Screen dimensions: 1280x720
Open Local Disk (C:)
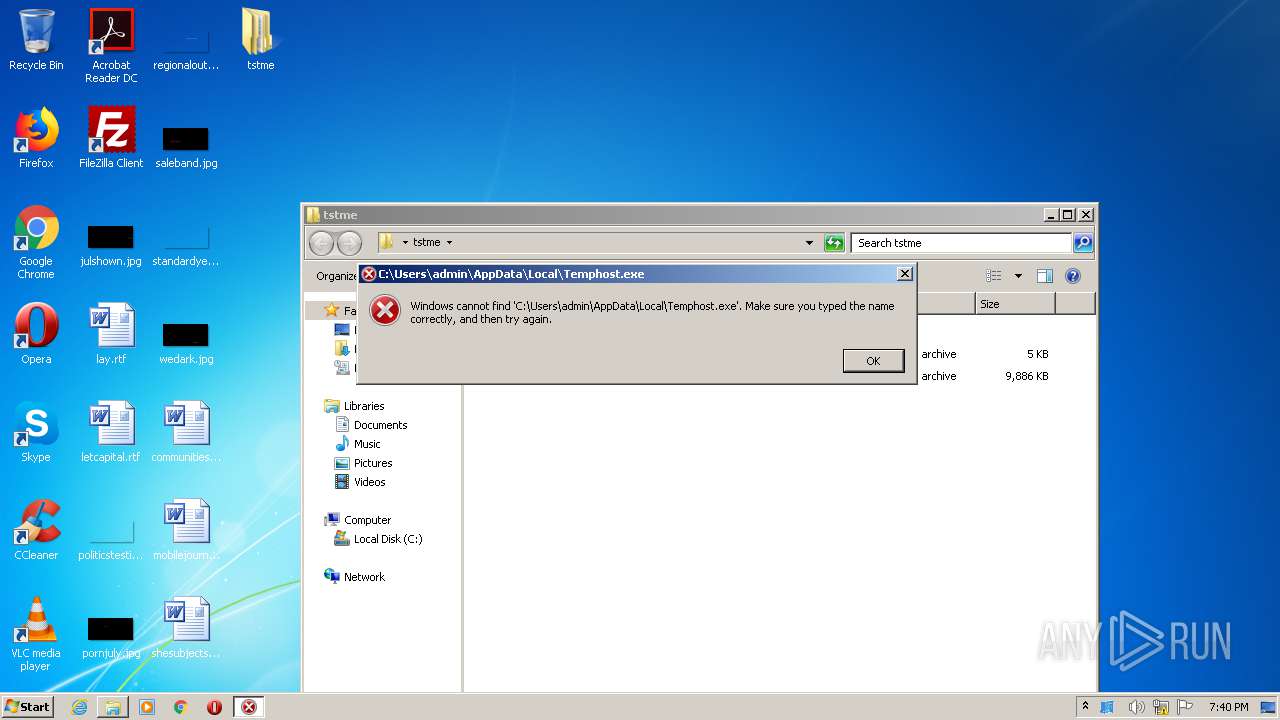(388, 539)
